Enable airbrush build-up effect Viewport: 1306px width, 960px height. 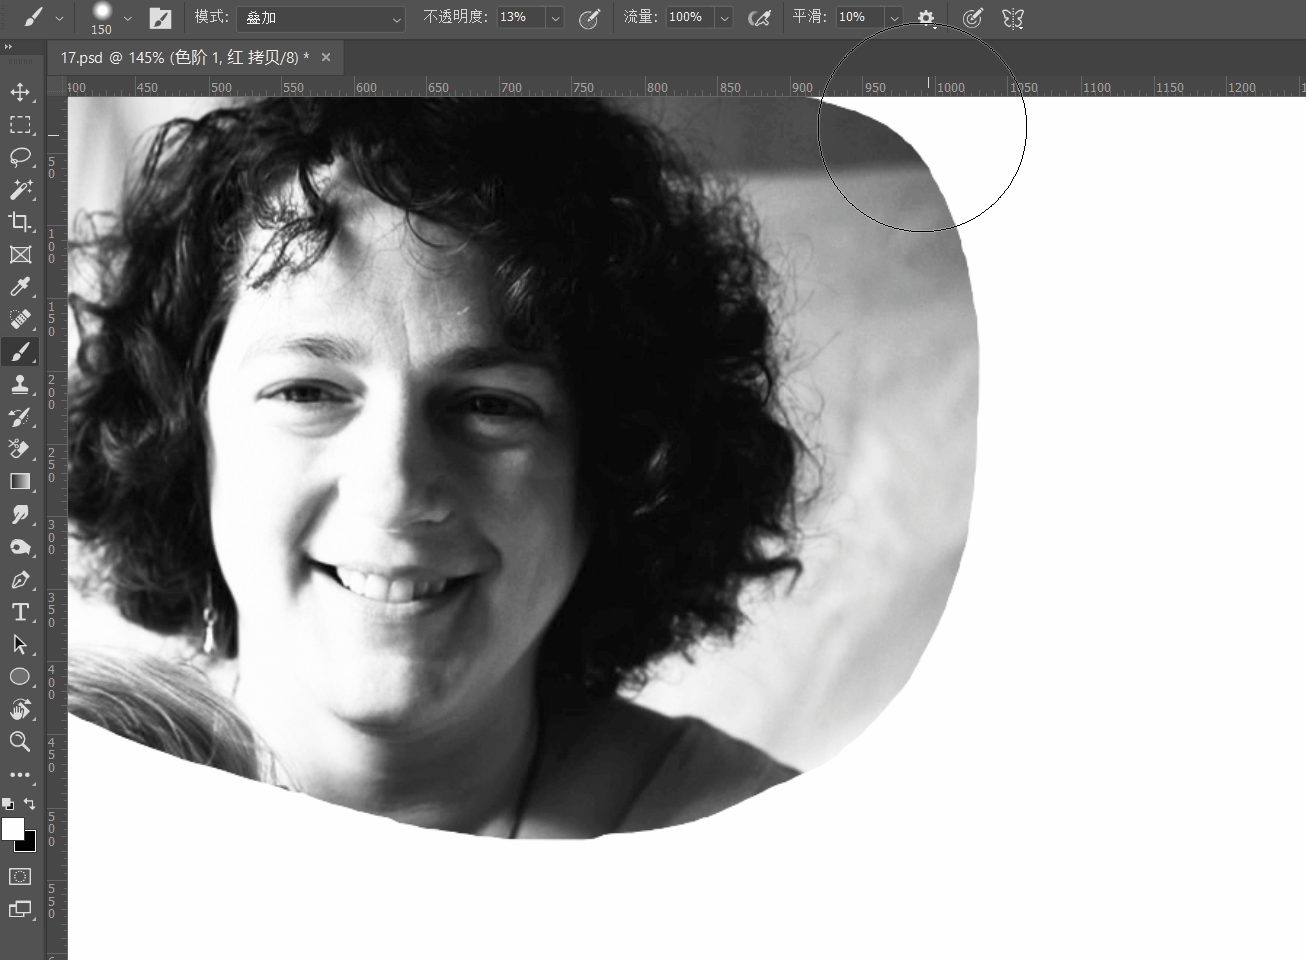coord(759,18)
